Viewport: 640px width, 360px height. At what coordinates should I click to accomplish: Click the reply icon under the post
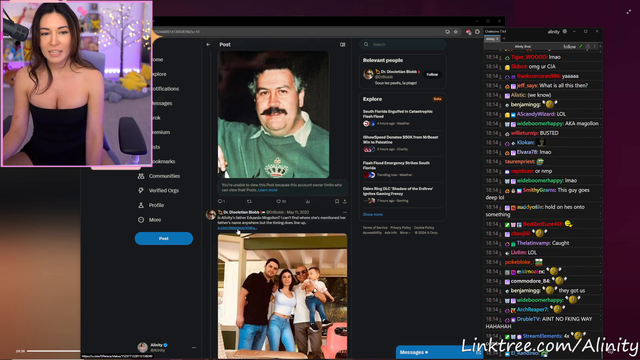coord(221,201)
